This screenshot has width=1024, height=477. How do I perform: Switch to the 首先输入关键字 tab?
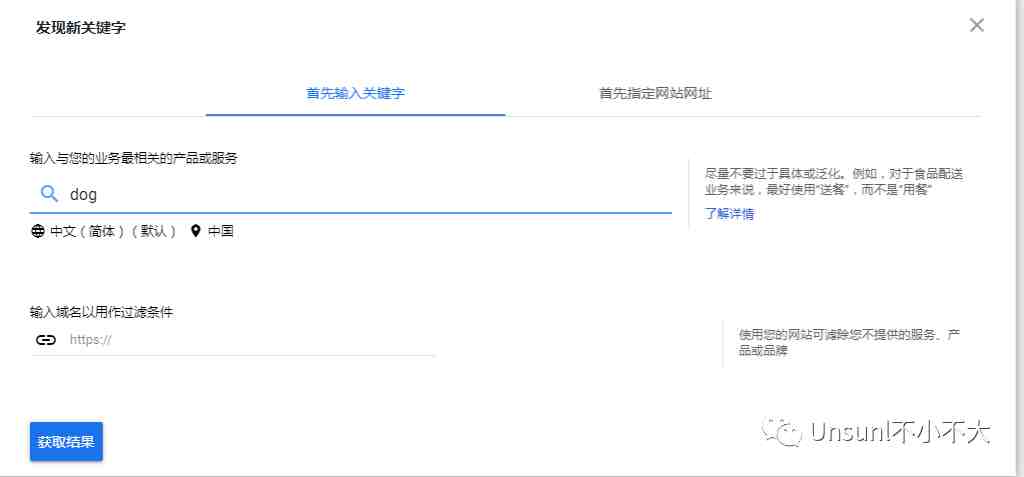(x=355, y=93)
